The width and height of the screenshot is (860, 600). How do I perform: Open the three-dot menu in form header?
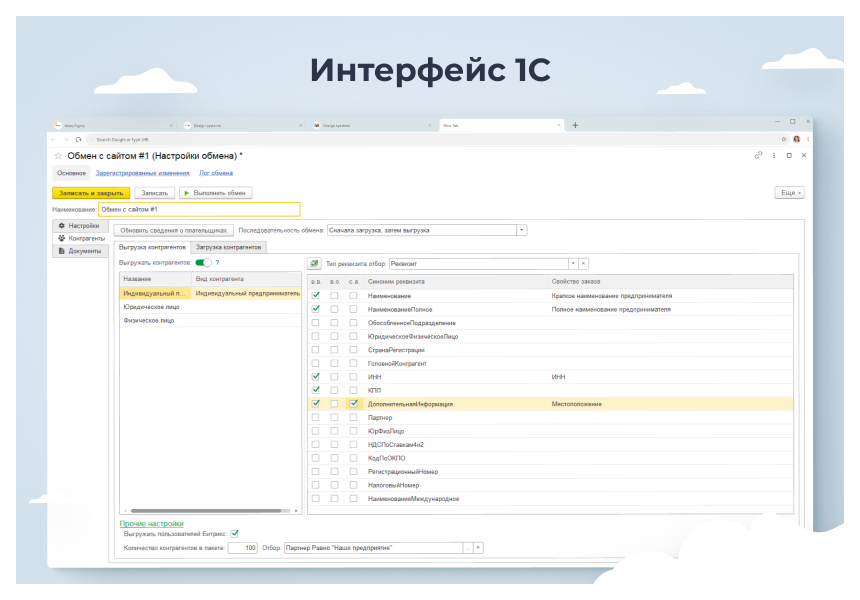(x=774, y=156)
